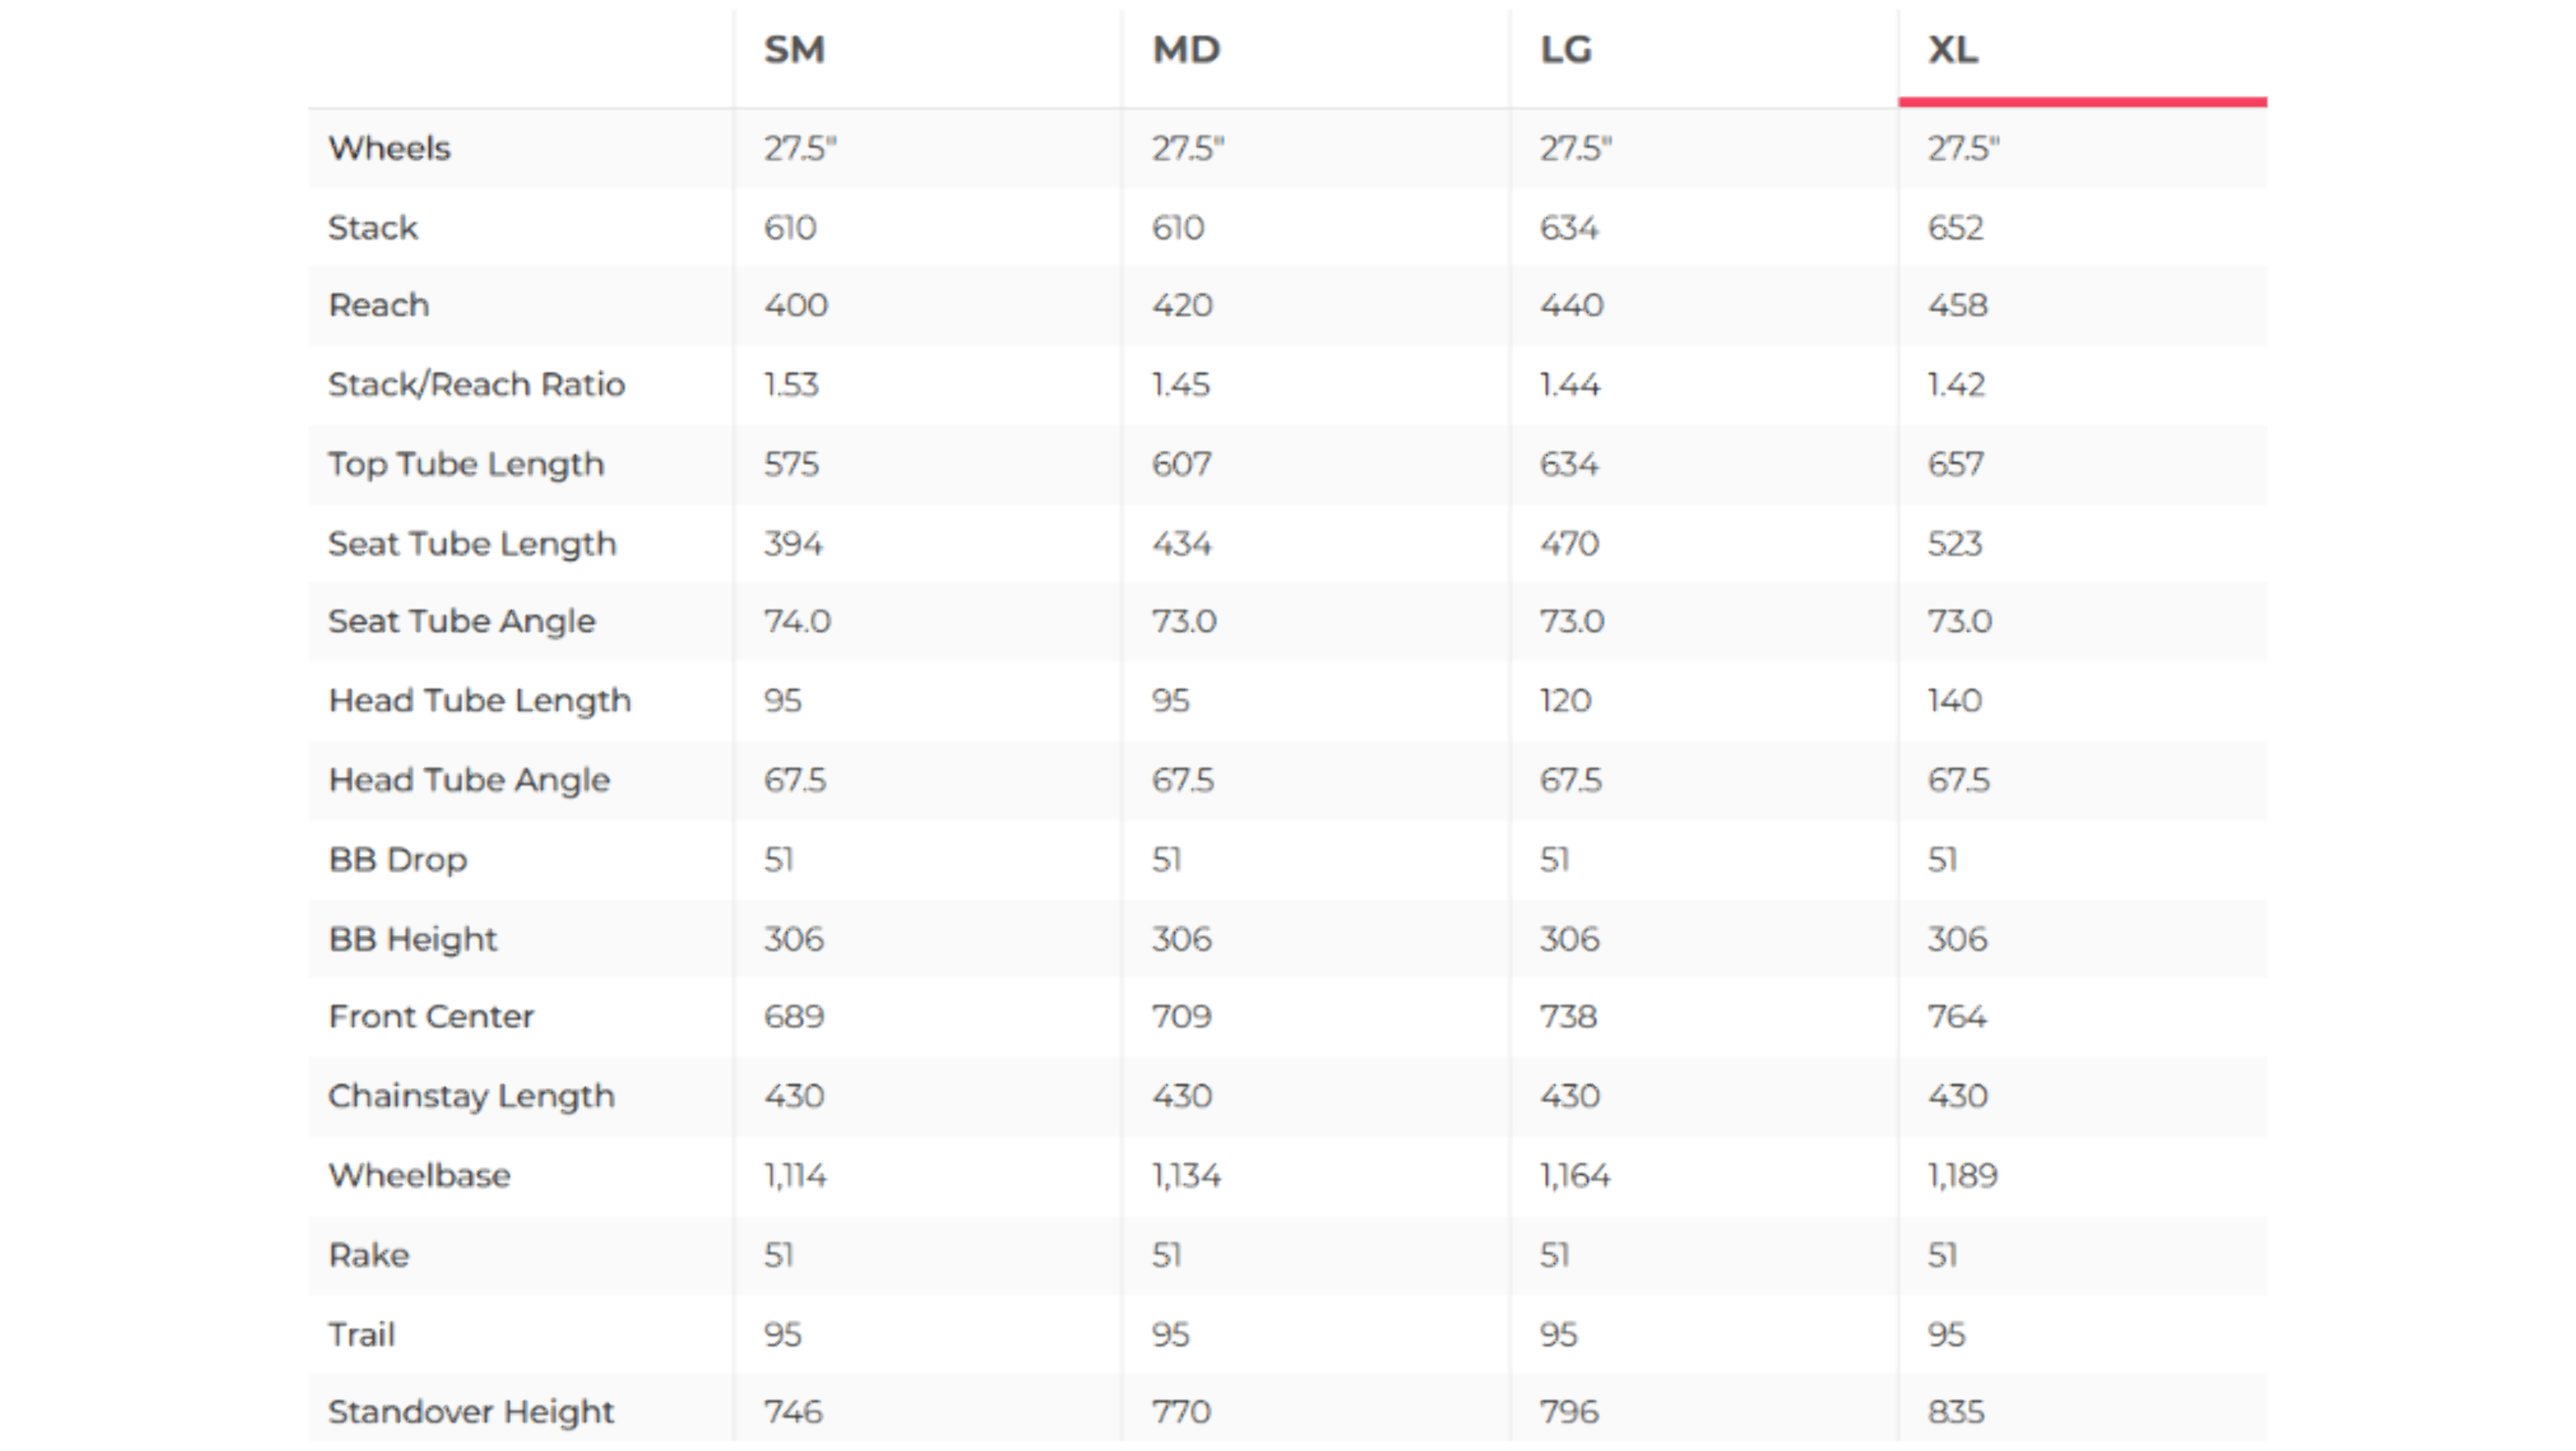Click the XL Wheelbase value 1,189
The height and width of the screenshot is (1451, 2576).
point(1962,1175)
